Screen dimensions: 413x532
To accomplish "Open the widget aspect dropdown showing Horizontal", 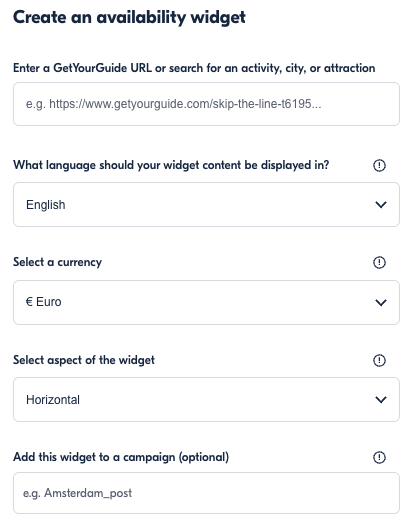I will point(206,399).
